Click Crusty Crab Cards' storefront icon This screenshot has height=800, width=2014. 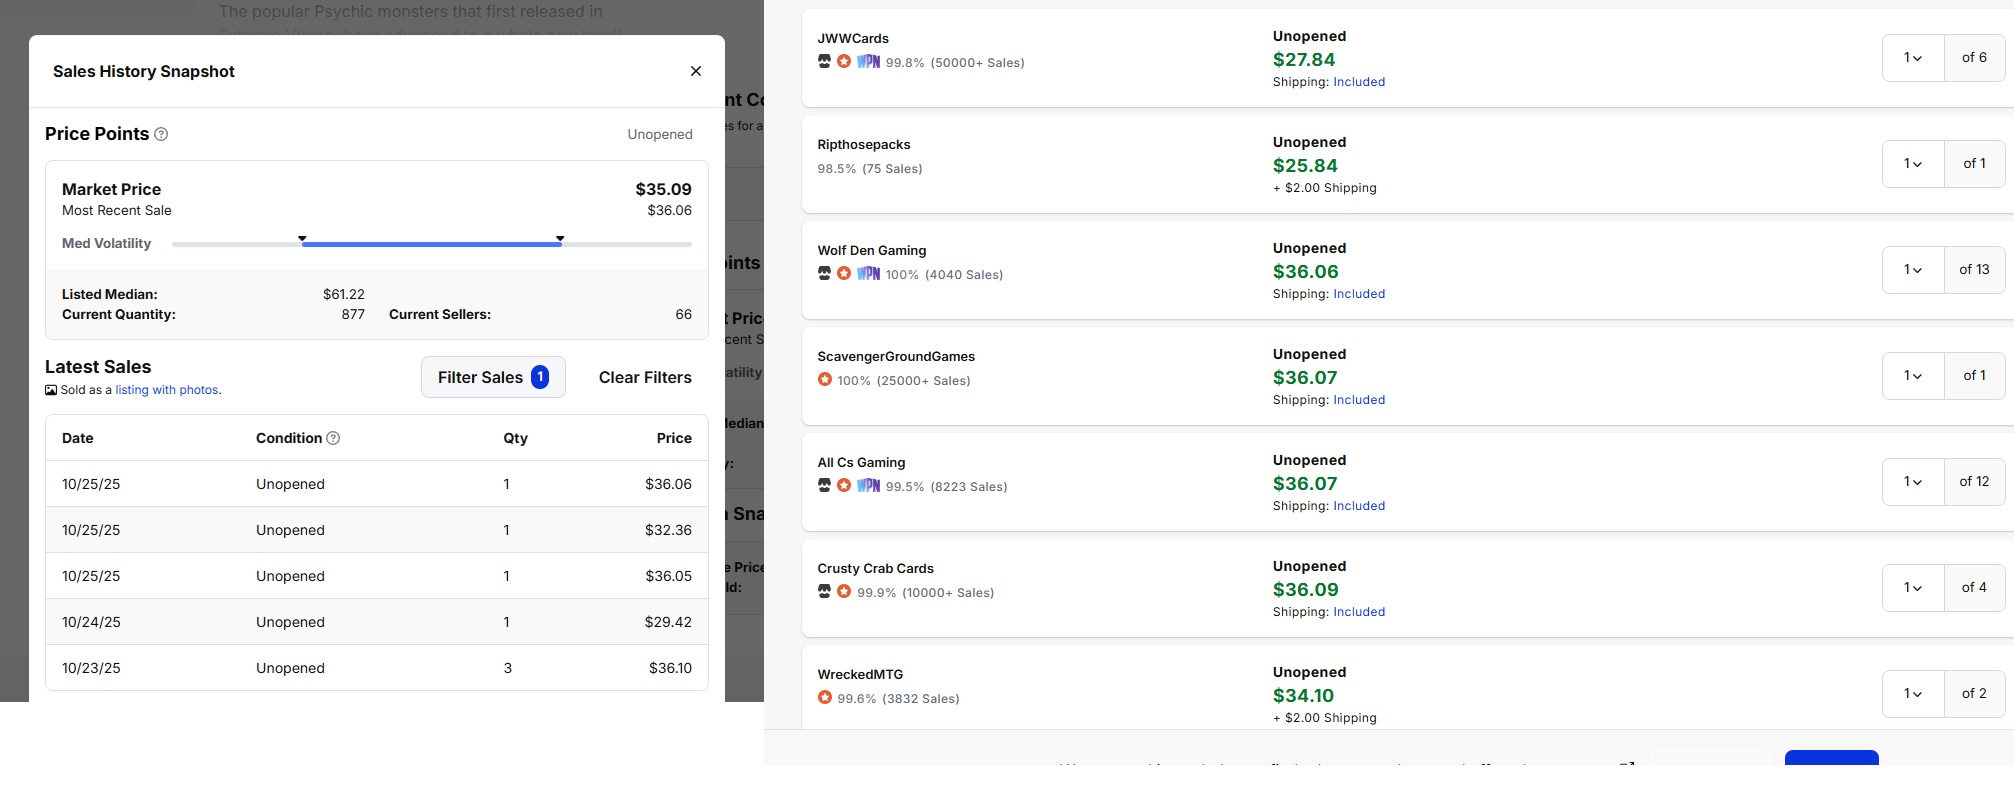[824, 592]
